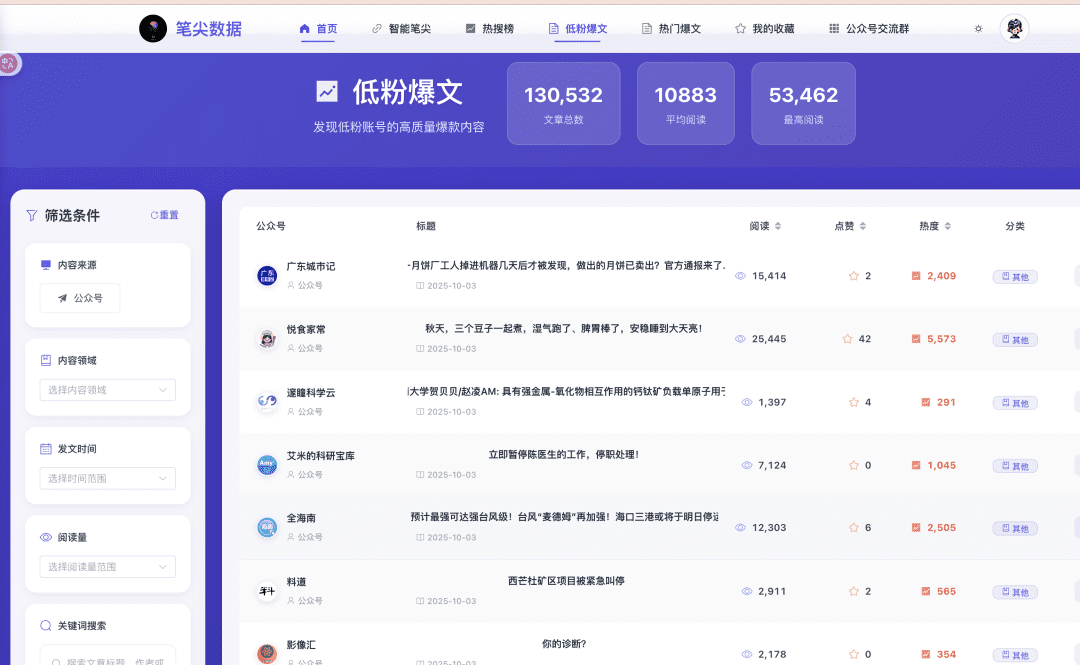Reset filters with the 重置 button
The image size is (1080, 665).
click(164, 215)
